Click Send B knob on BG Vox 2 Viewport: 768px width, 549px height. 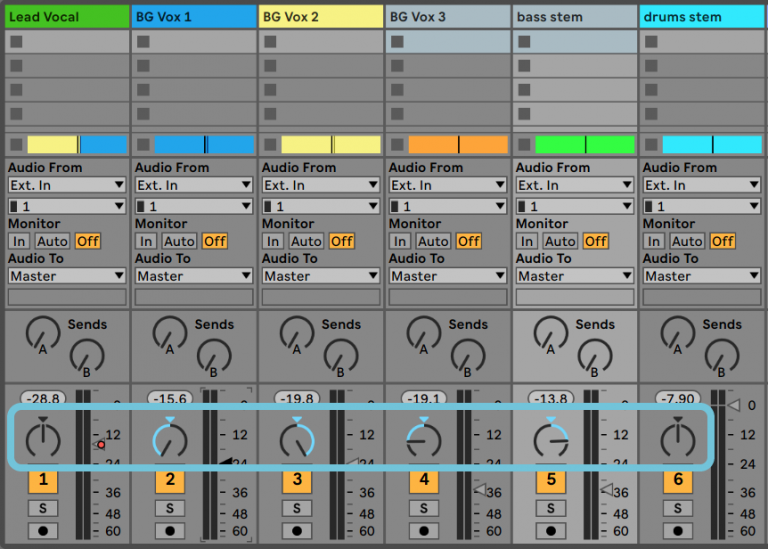click(341, 358)
